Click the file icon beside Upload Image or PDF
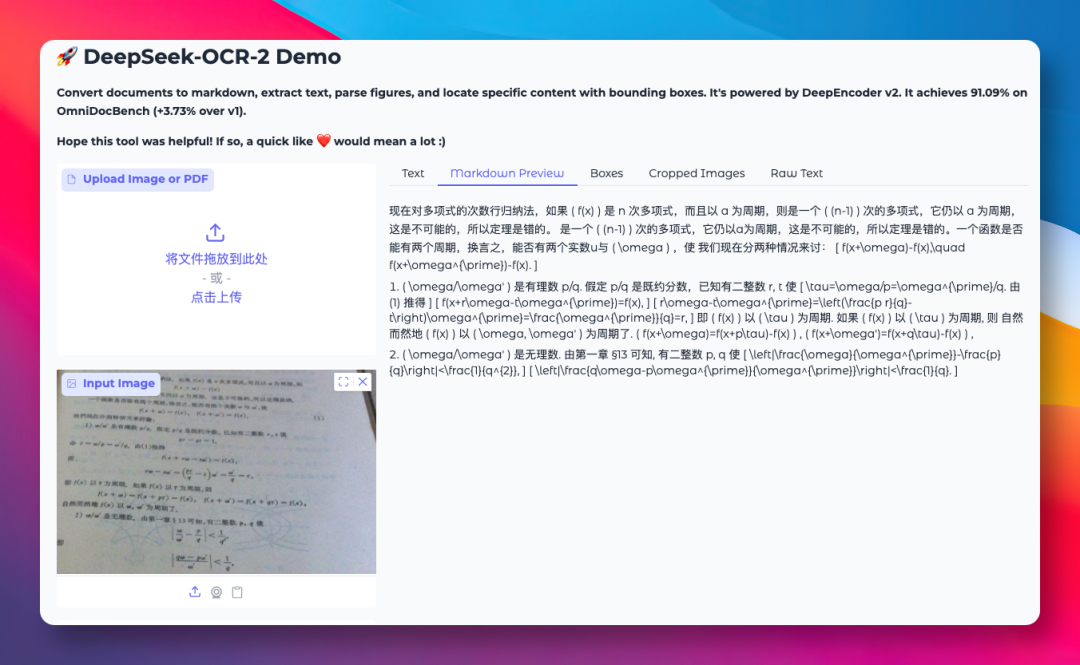 (72, 179)
